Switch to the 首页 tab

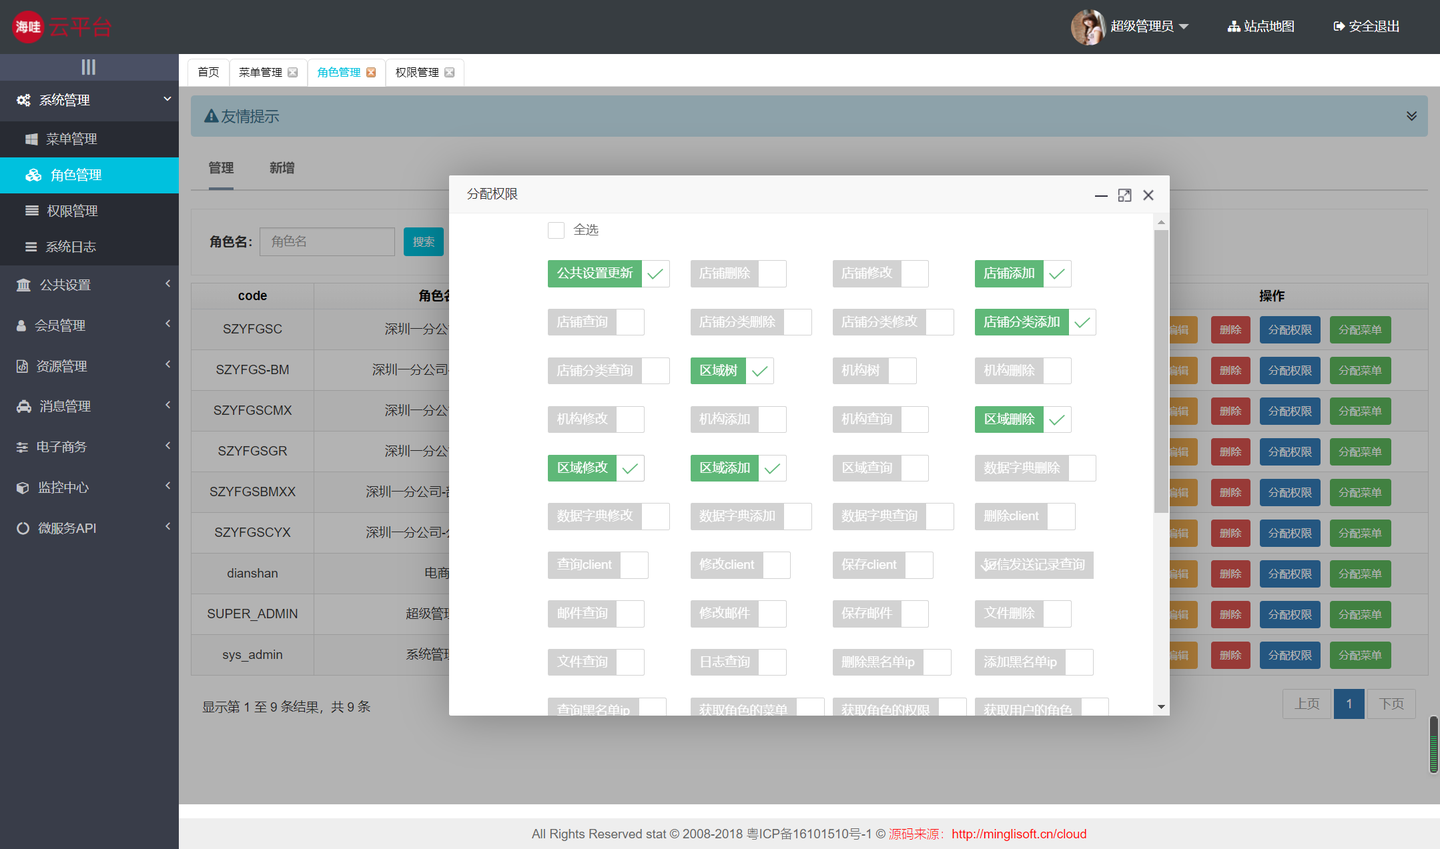pos(208,71)
